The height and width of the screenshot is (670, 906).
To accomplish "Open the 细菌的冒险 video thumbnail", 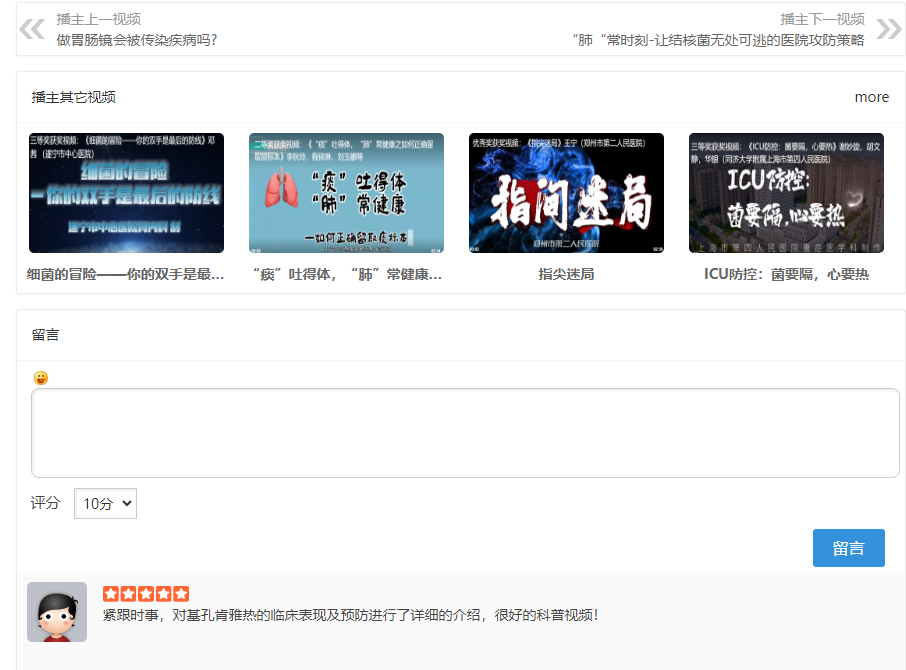I will 126,193.
